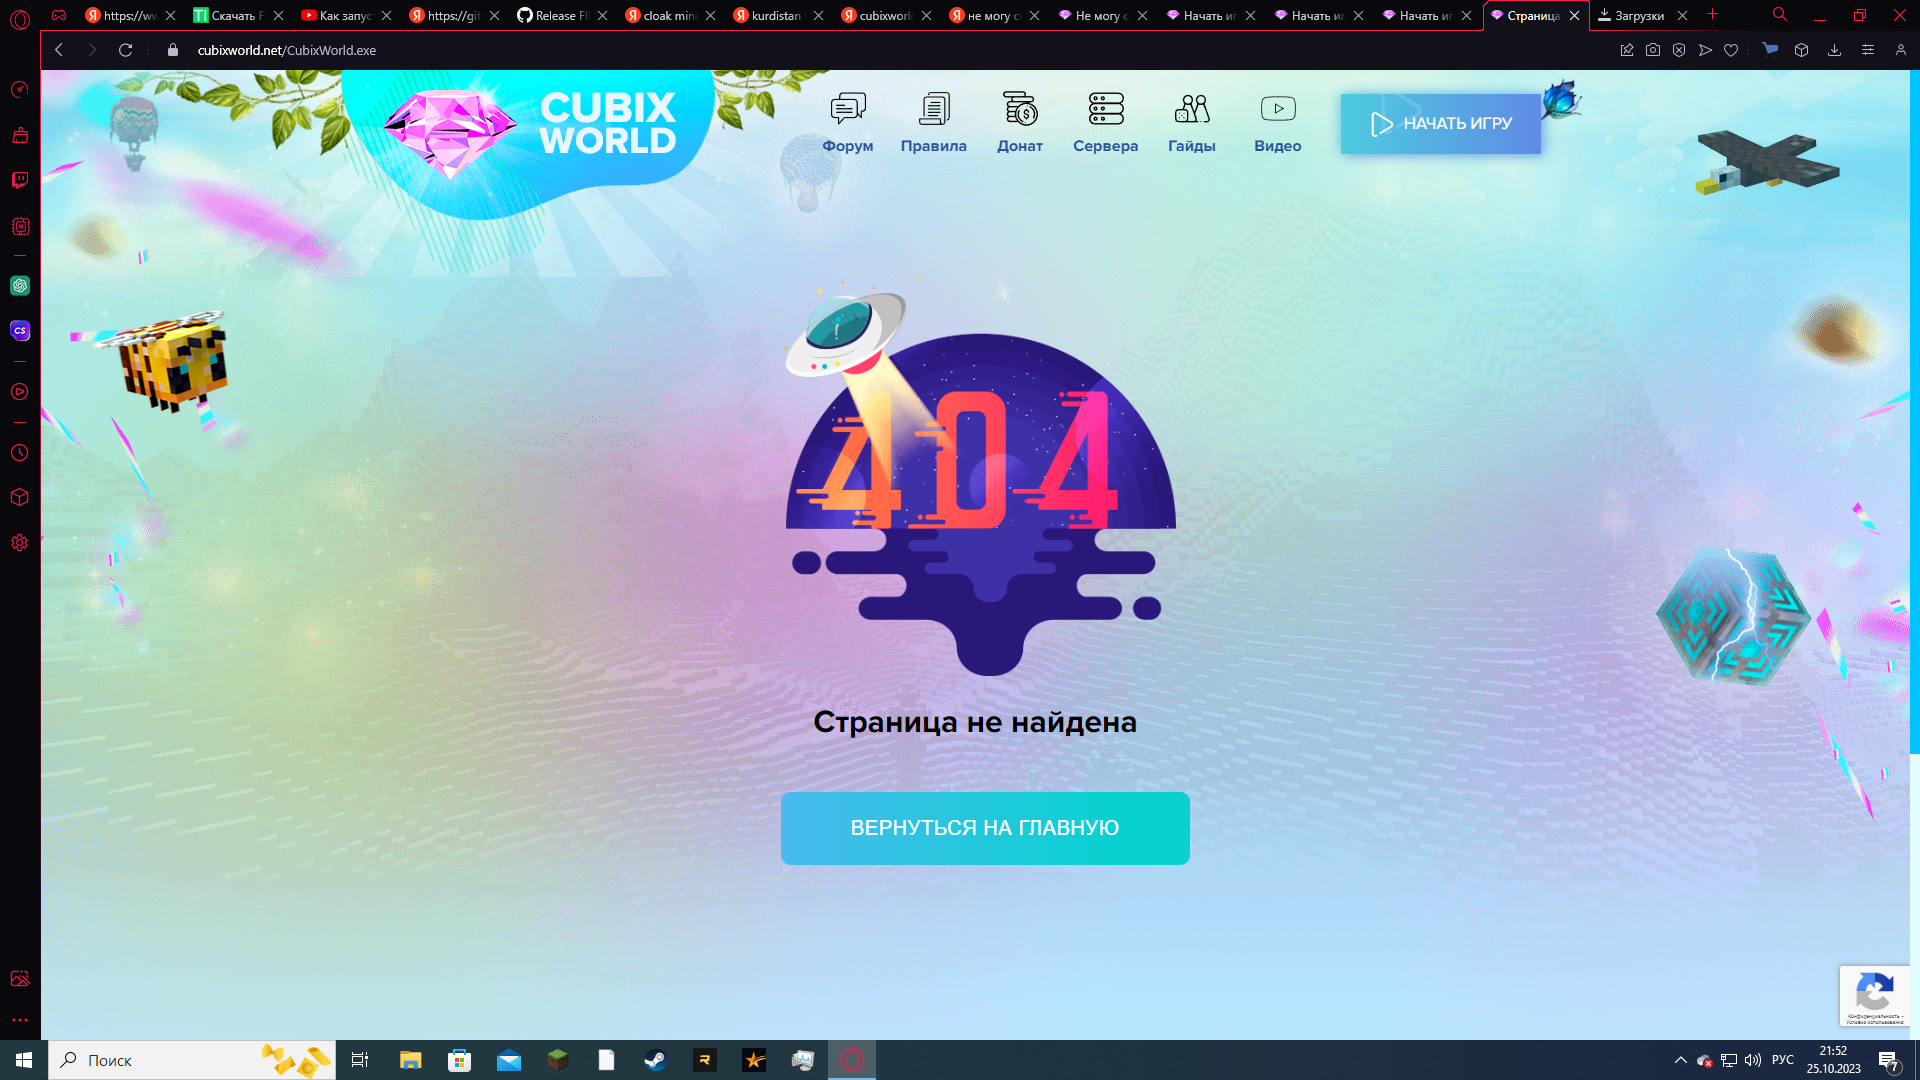Screen dimensions: 1920x1080
Task: Open the Видео play icon
Action: point(1278,109)
